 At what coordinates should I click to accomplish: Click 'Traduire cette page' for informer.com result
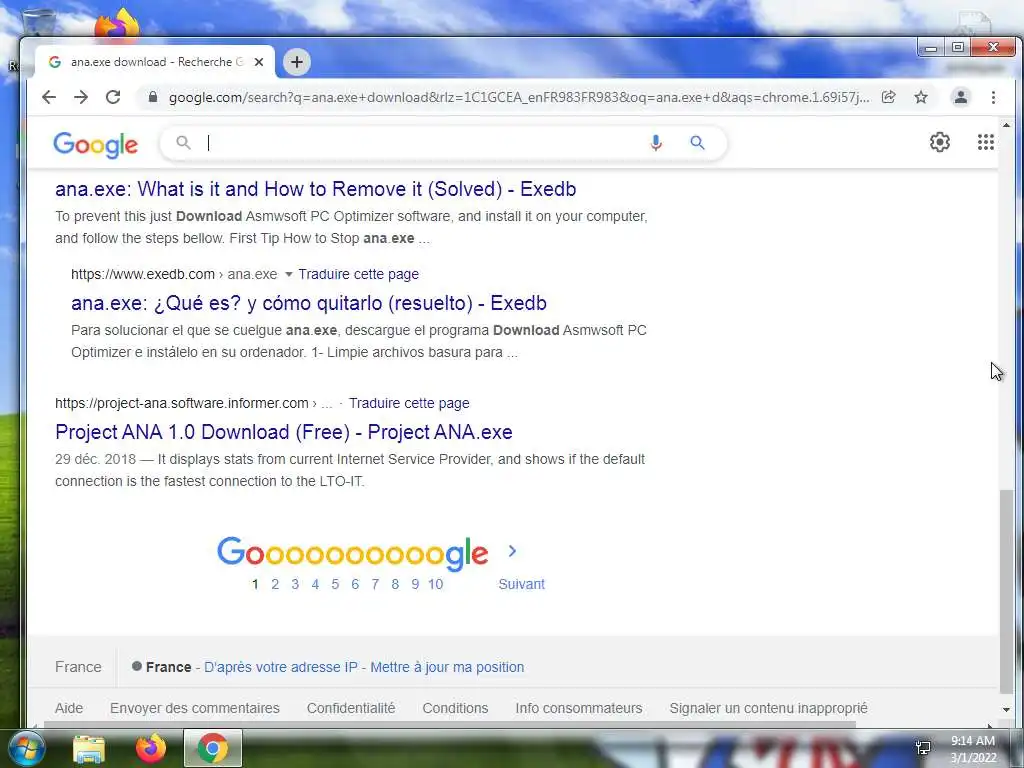pos(409,403)
